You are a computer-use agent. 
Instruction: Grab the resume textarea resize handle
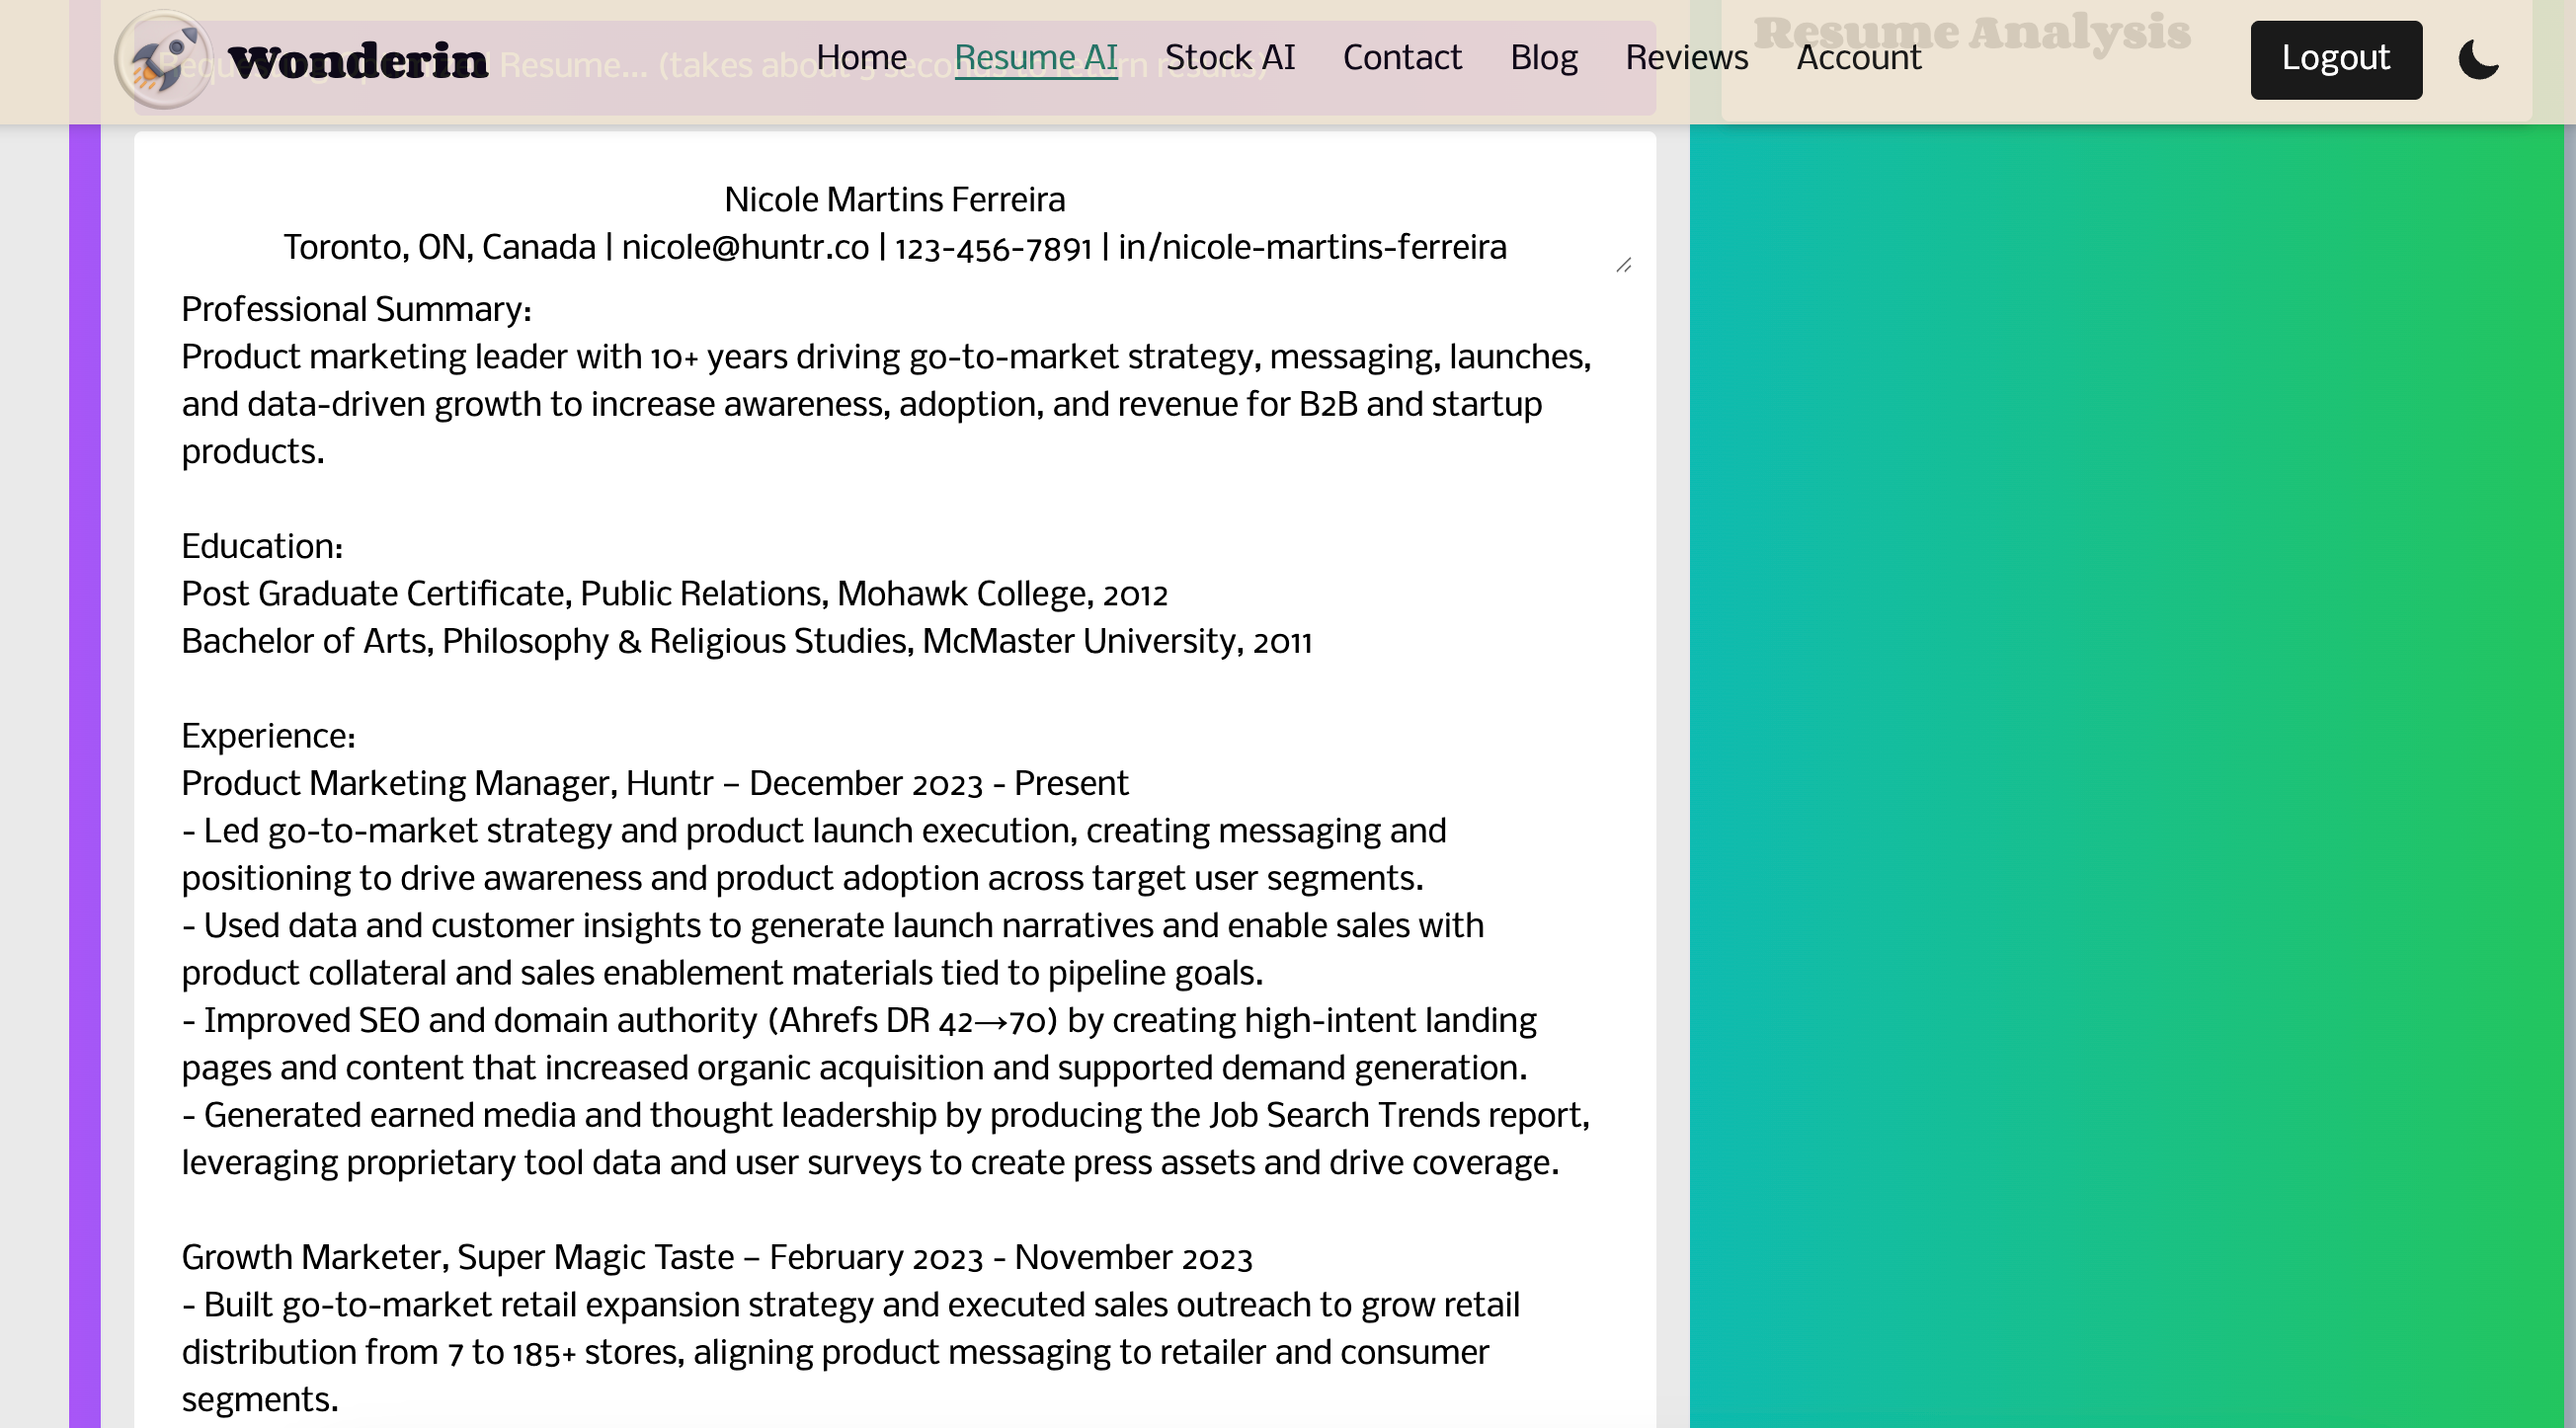click(1623, 265)
